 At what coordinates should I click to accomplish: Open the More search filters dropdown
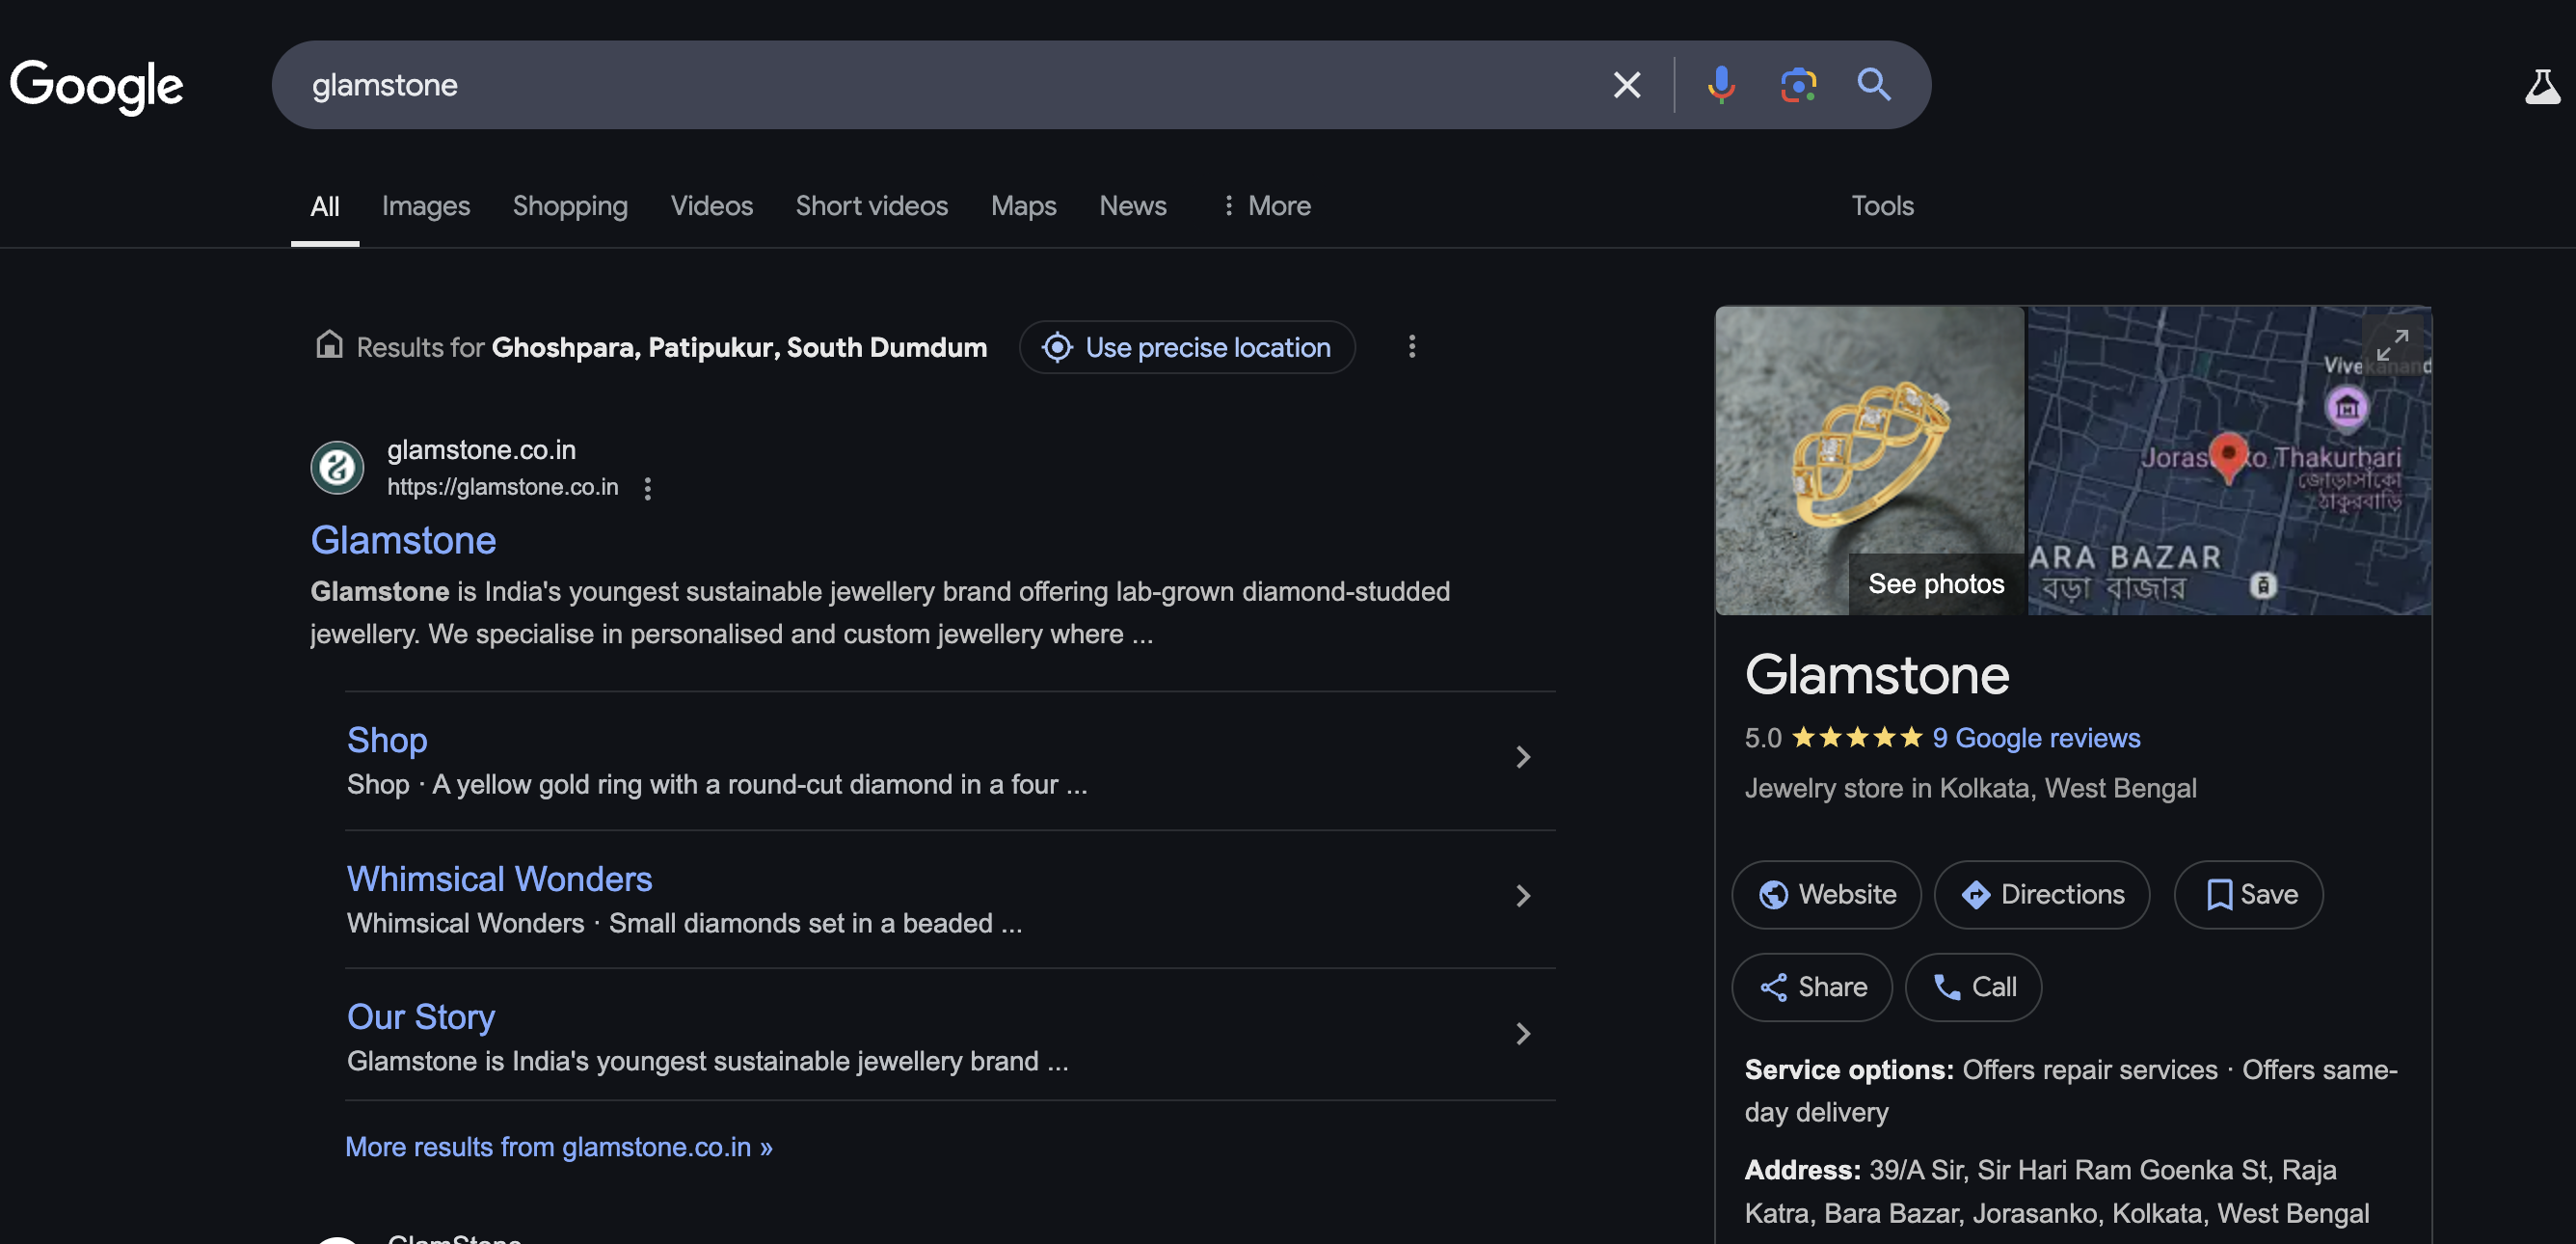pyautogui.click(x=1266, y=206)
